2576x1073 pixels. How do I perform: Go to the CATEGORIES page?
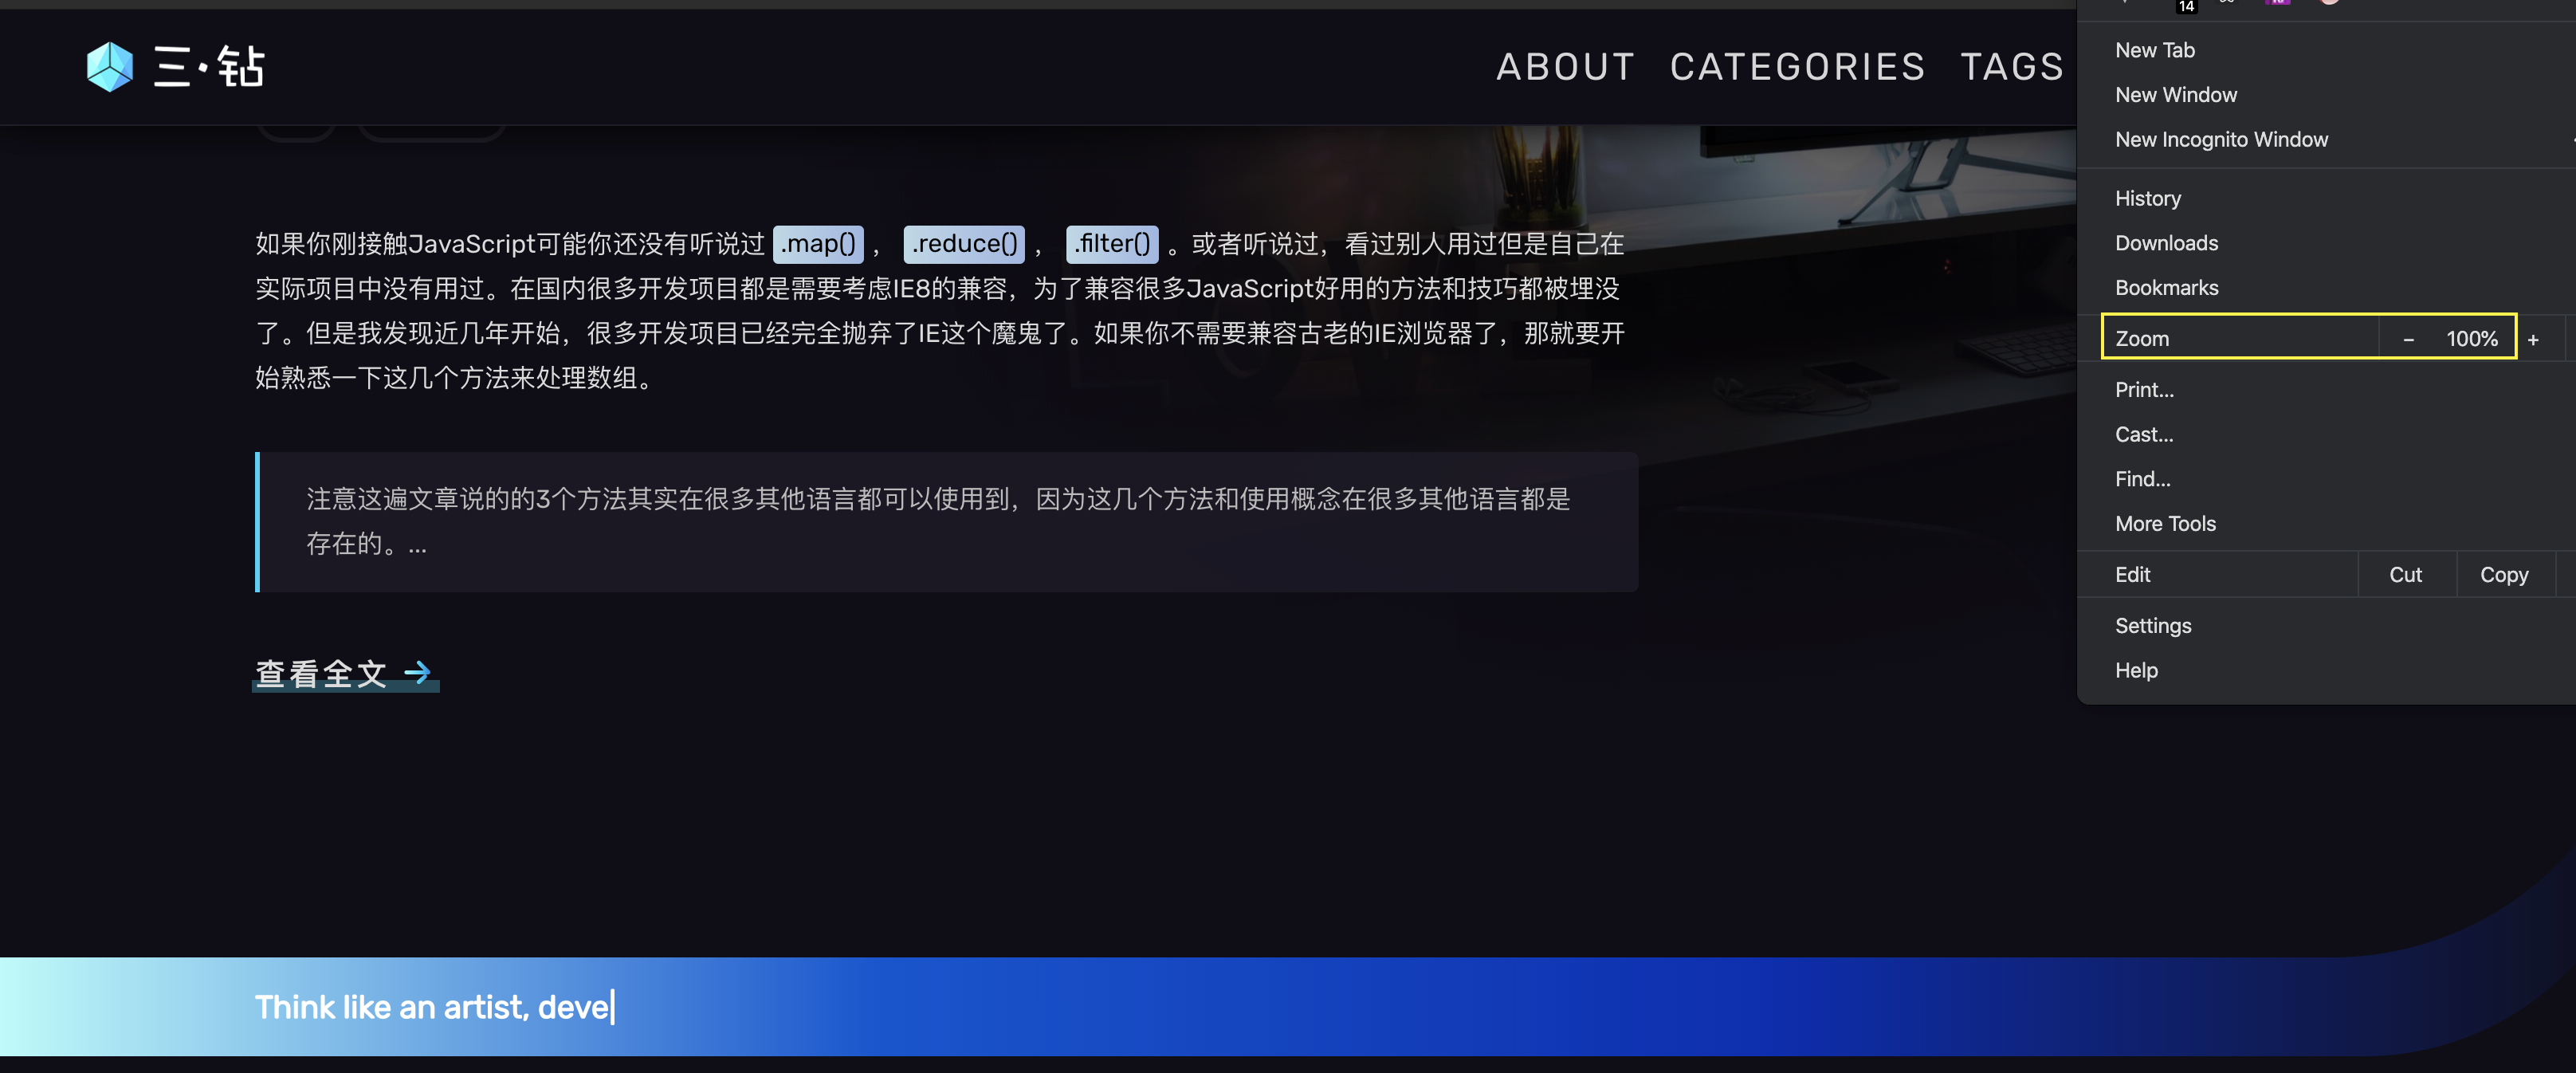click(1797, 67)
